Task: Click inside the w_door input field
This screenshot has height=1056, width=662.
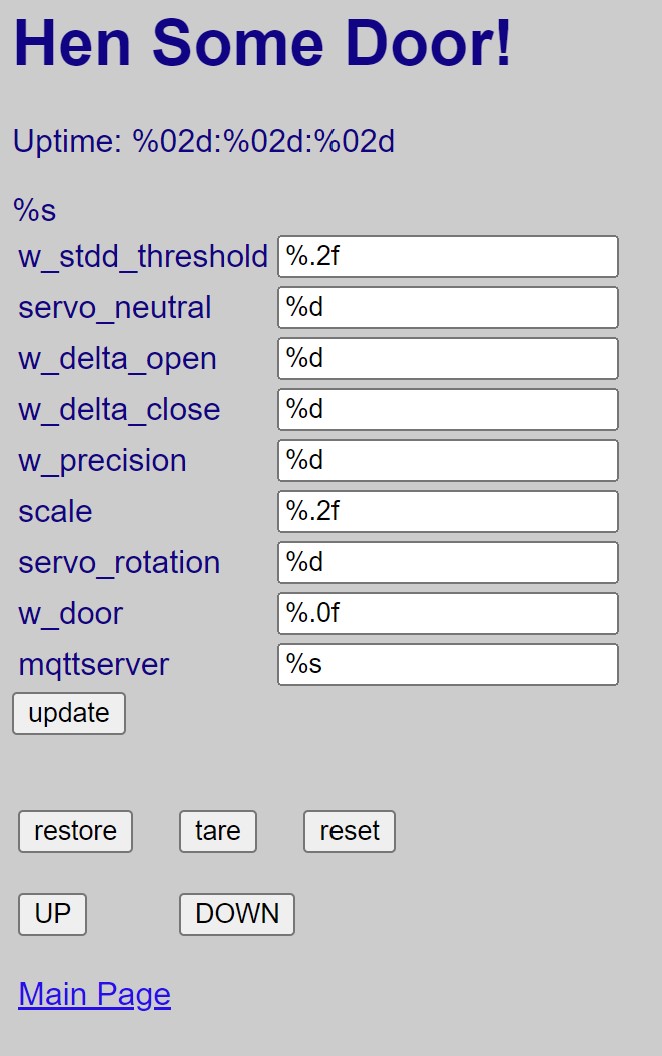Action: click(447, 613)
